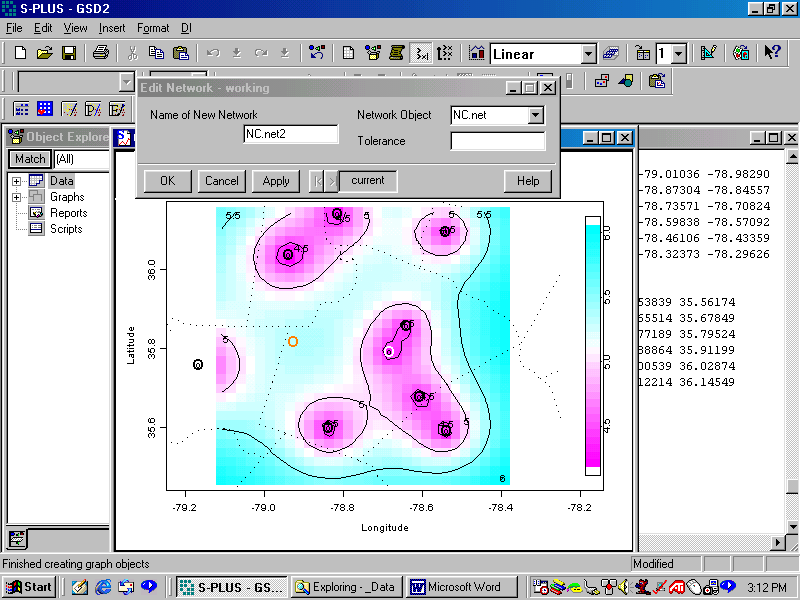The image size is (800, 600).
Task: Click the Open folder toolbar icon
Action: coord(44,53)
